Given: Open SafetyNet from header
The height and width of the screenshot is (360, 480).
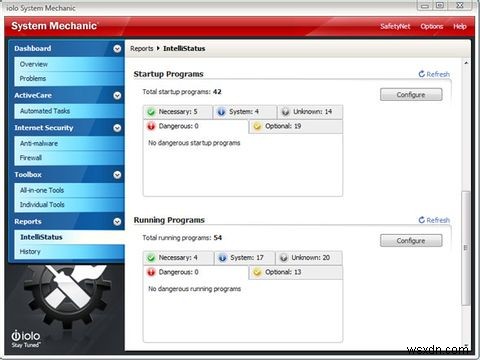Looking at the screenshot, I should 395,26.
